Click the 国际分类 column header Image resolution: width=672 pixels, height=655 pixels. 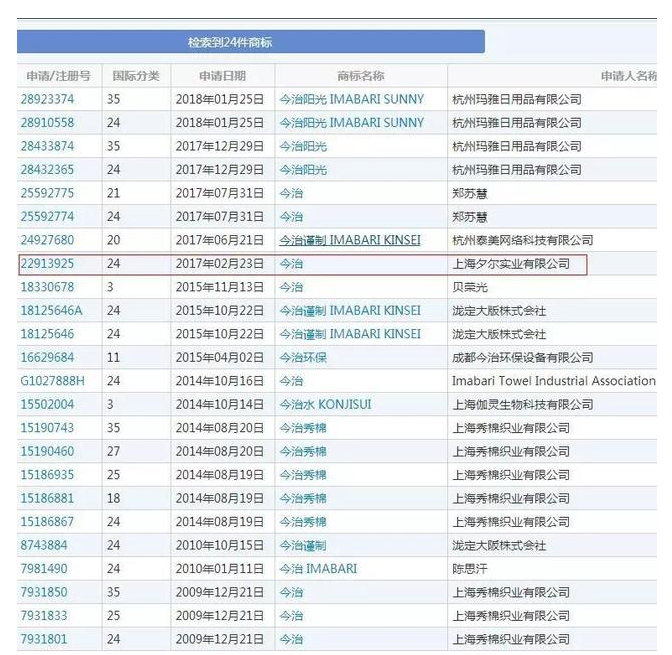135,76
